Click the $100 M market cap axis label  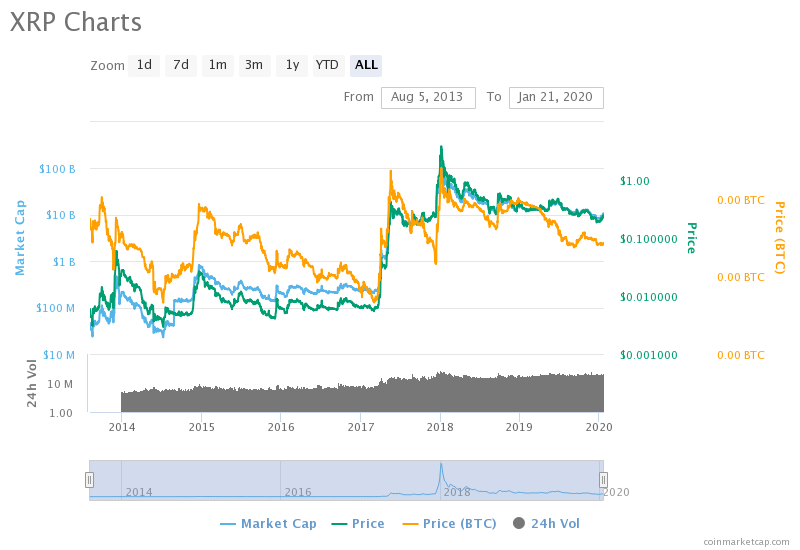(x=55, y=308)
